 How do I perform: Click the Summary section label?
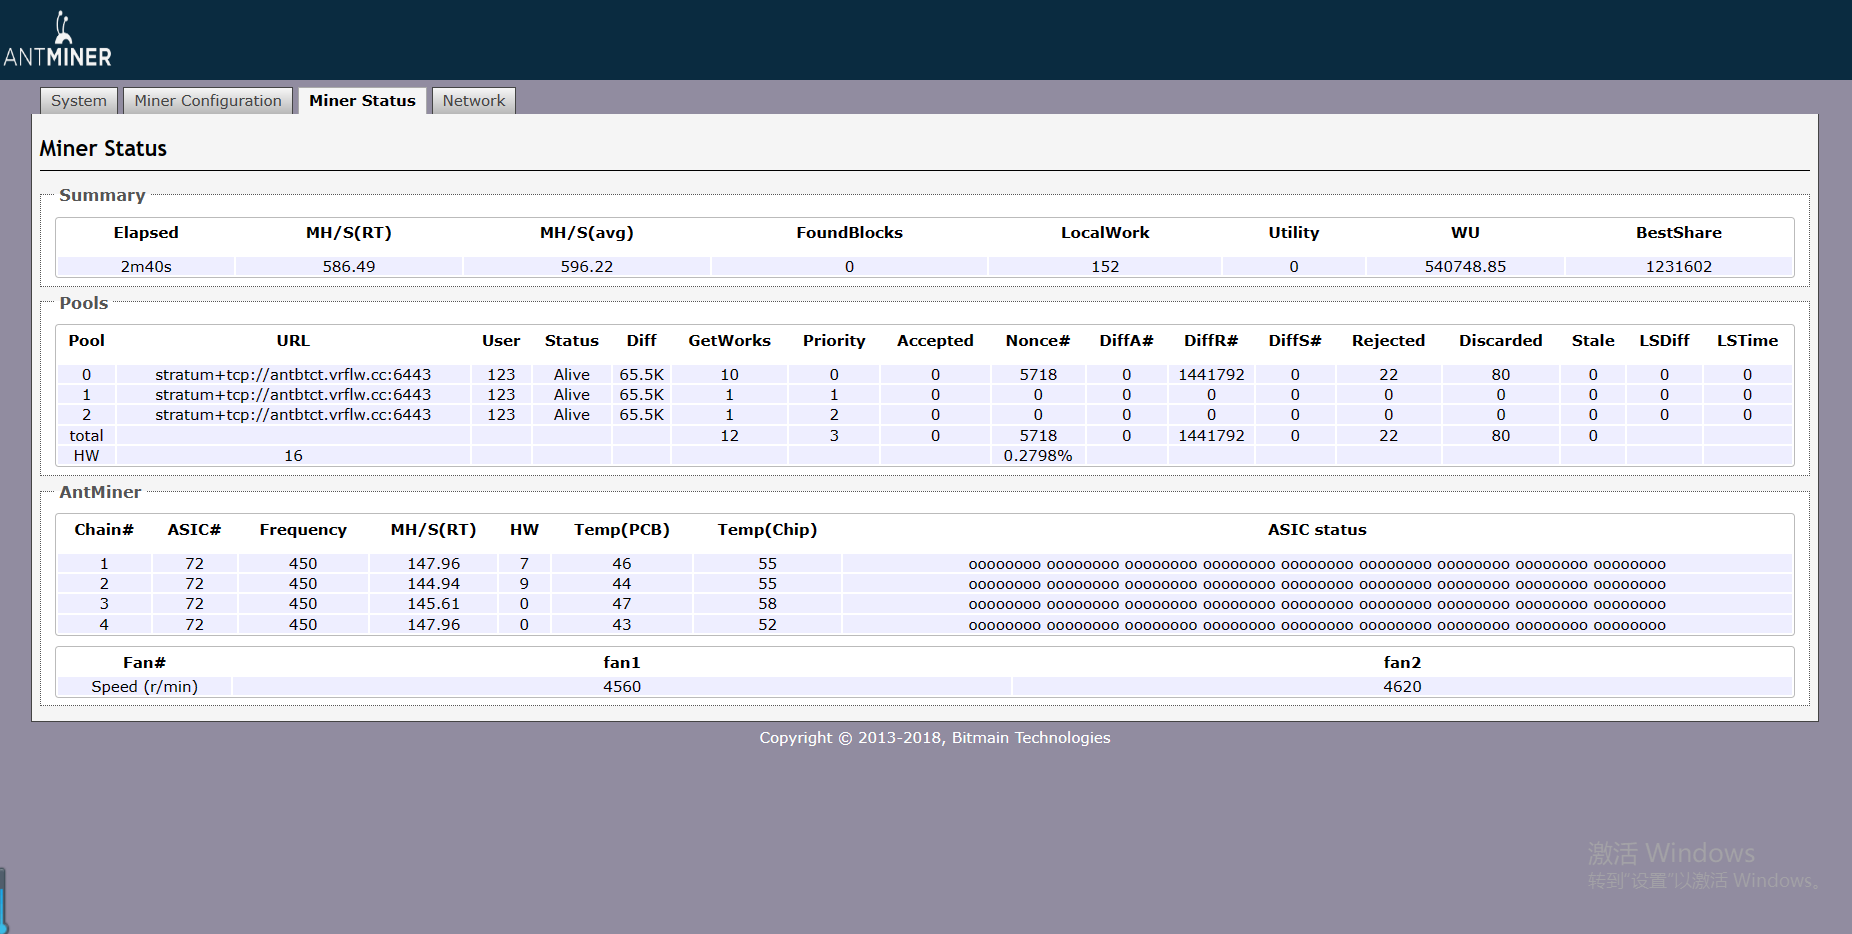[x=102, y=195]
